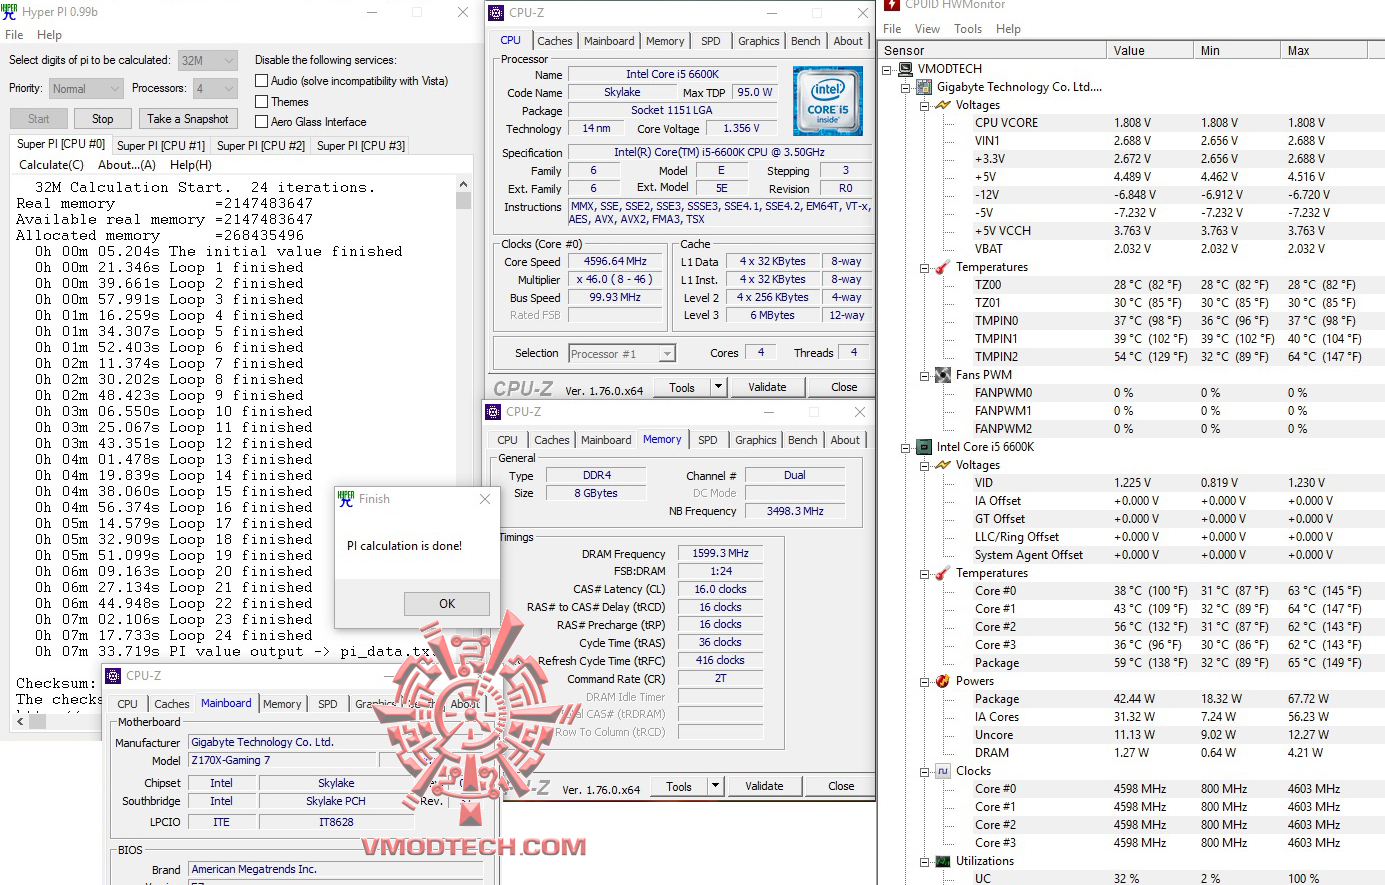This screenshot has width=1385, height=885.
Task: Click the VMODTECH computer icon in HWMonitor
Action: [905, 69]
